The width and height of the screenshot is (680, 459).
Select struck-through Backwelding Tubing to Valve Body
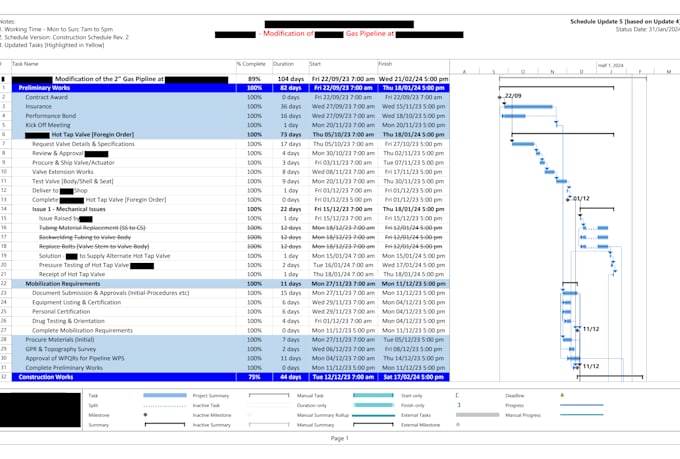85,237
